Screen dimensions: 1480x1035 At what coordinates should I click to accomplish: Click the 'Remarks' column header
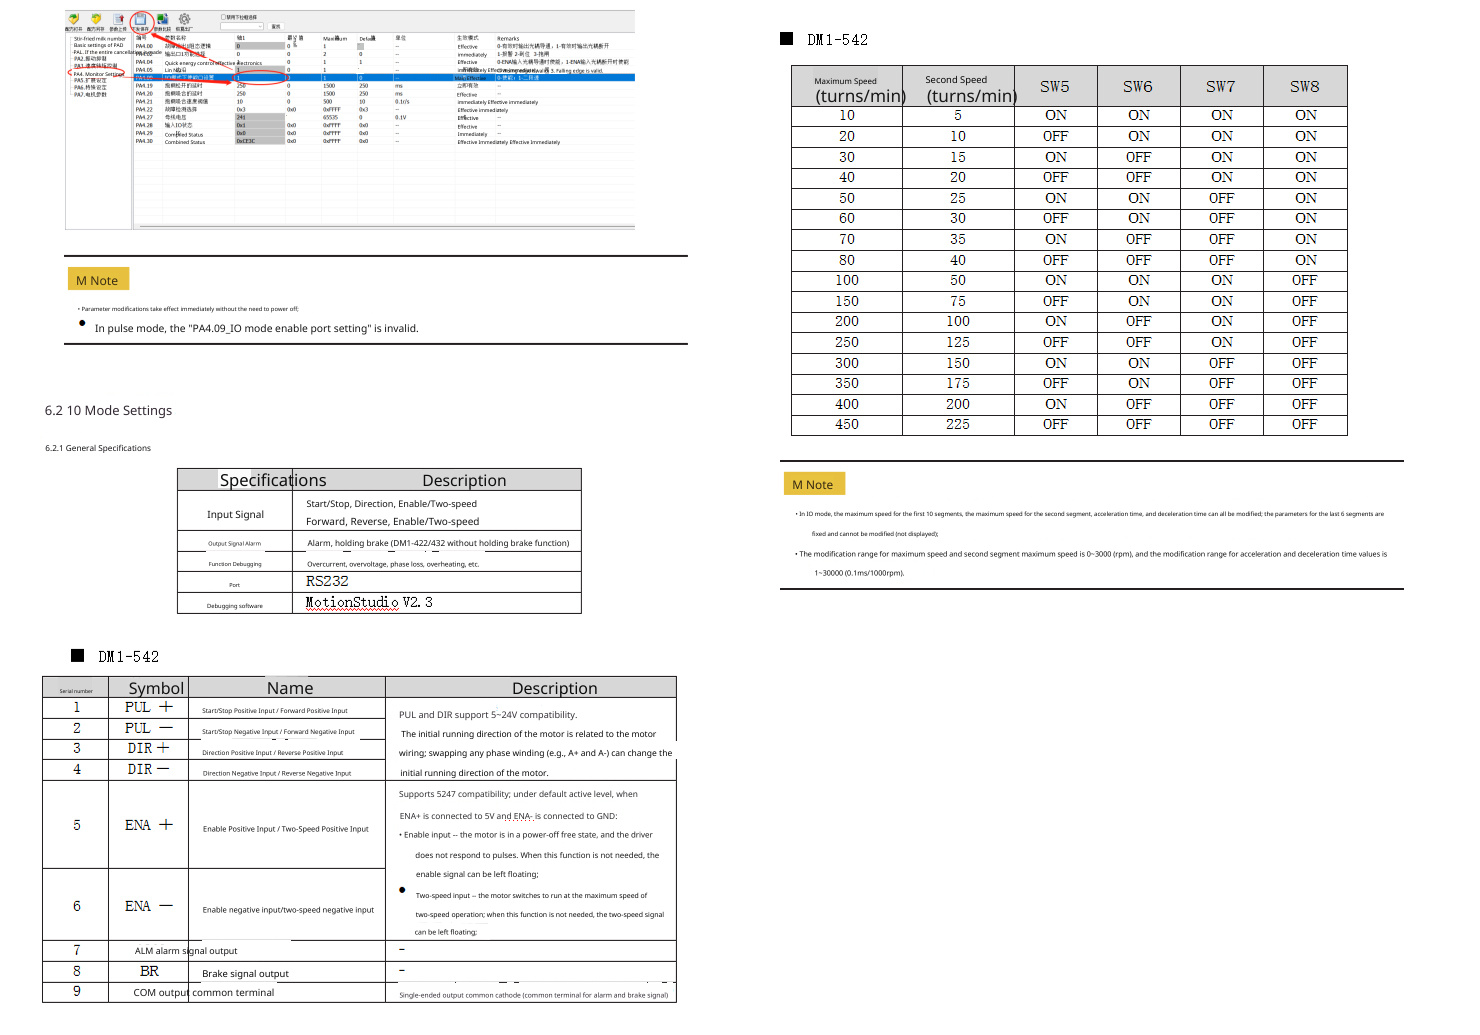point(508,39)
